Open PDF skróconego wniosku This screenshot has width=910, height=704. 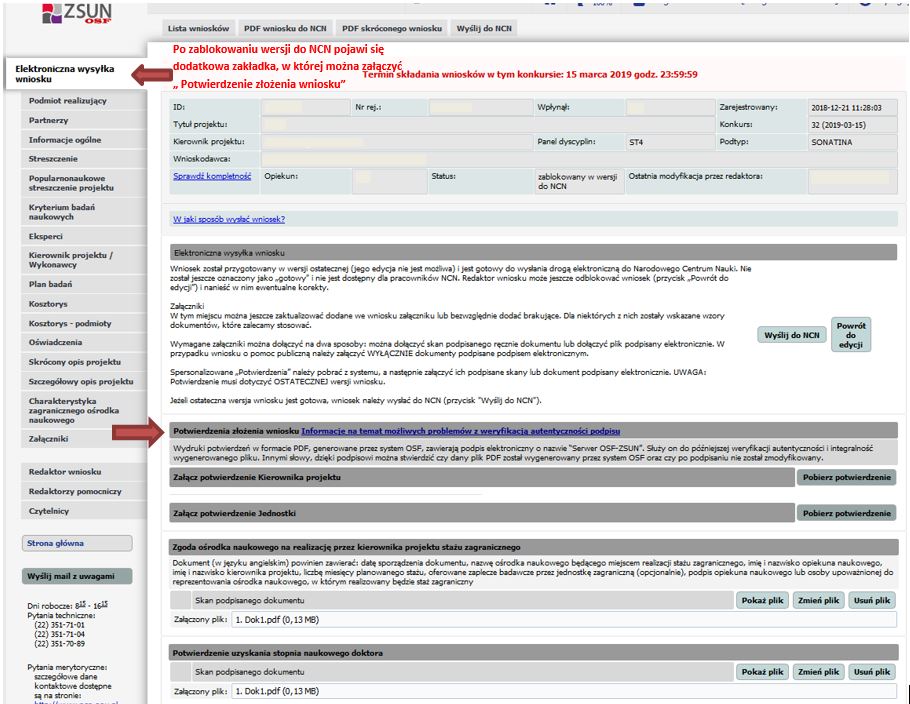point(392,28)
